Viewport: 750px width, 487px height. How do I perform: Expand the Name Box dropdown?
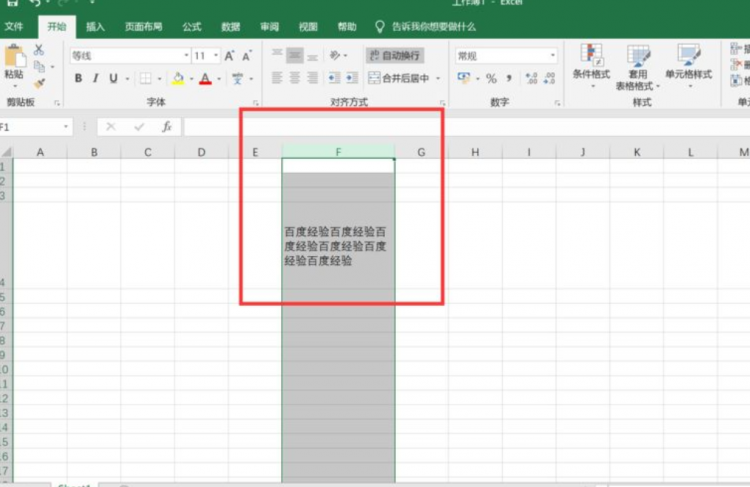66,127
